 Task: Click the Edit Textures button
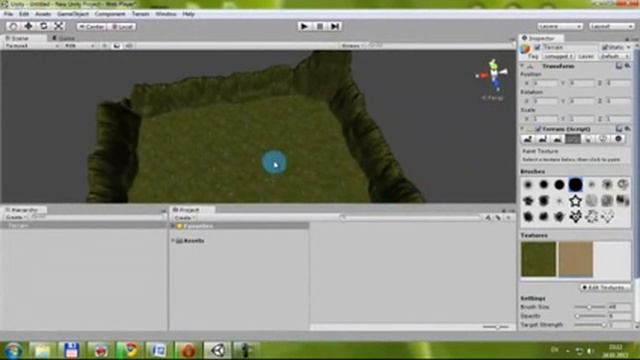[x=605, y=287]
